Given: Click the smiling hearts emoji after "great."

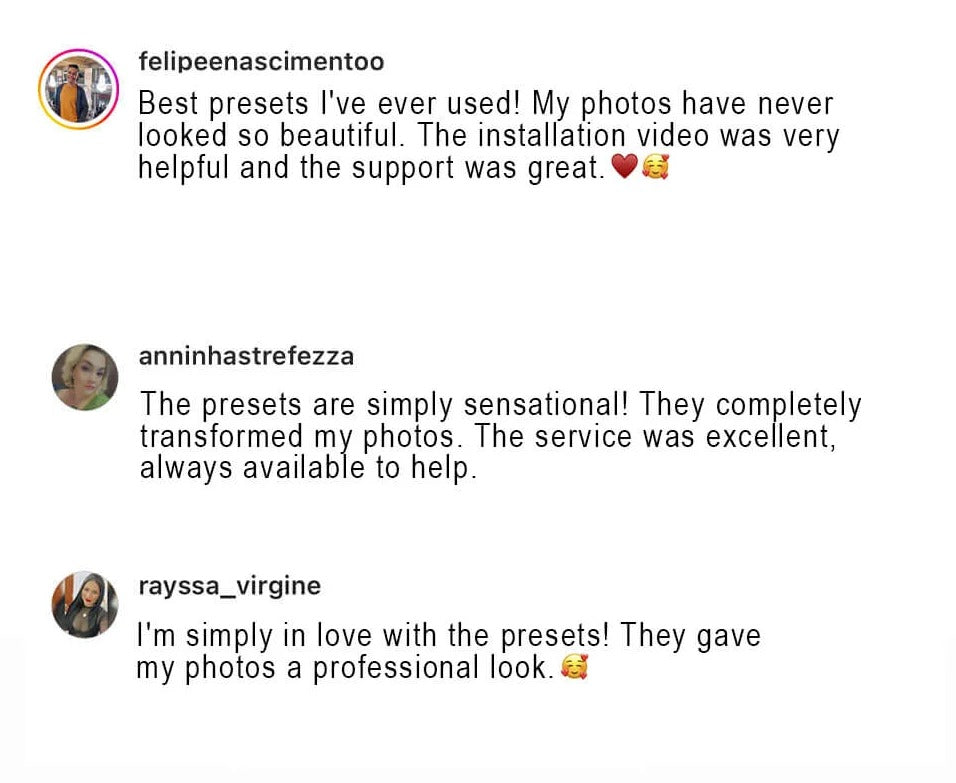Looking at the screenshot, I should click(654, 169).
